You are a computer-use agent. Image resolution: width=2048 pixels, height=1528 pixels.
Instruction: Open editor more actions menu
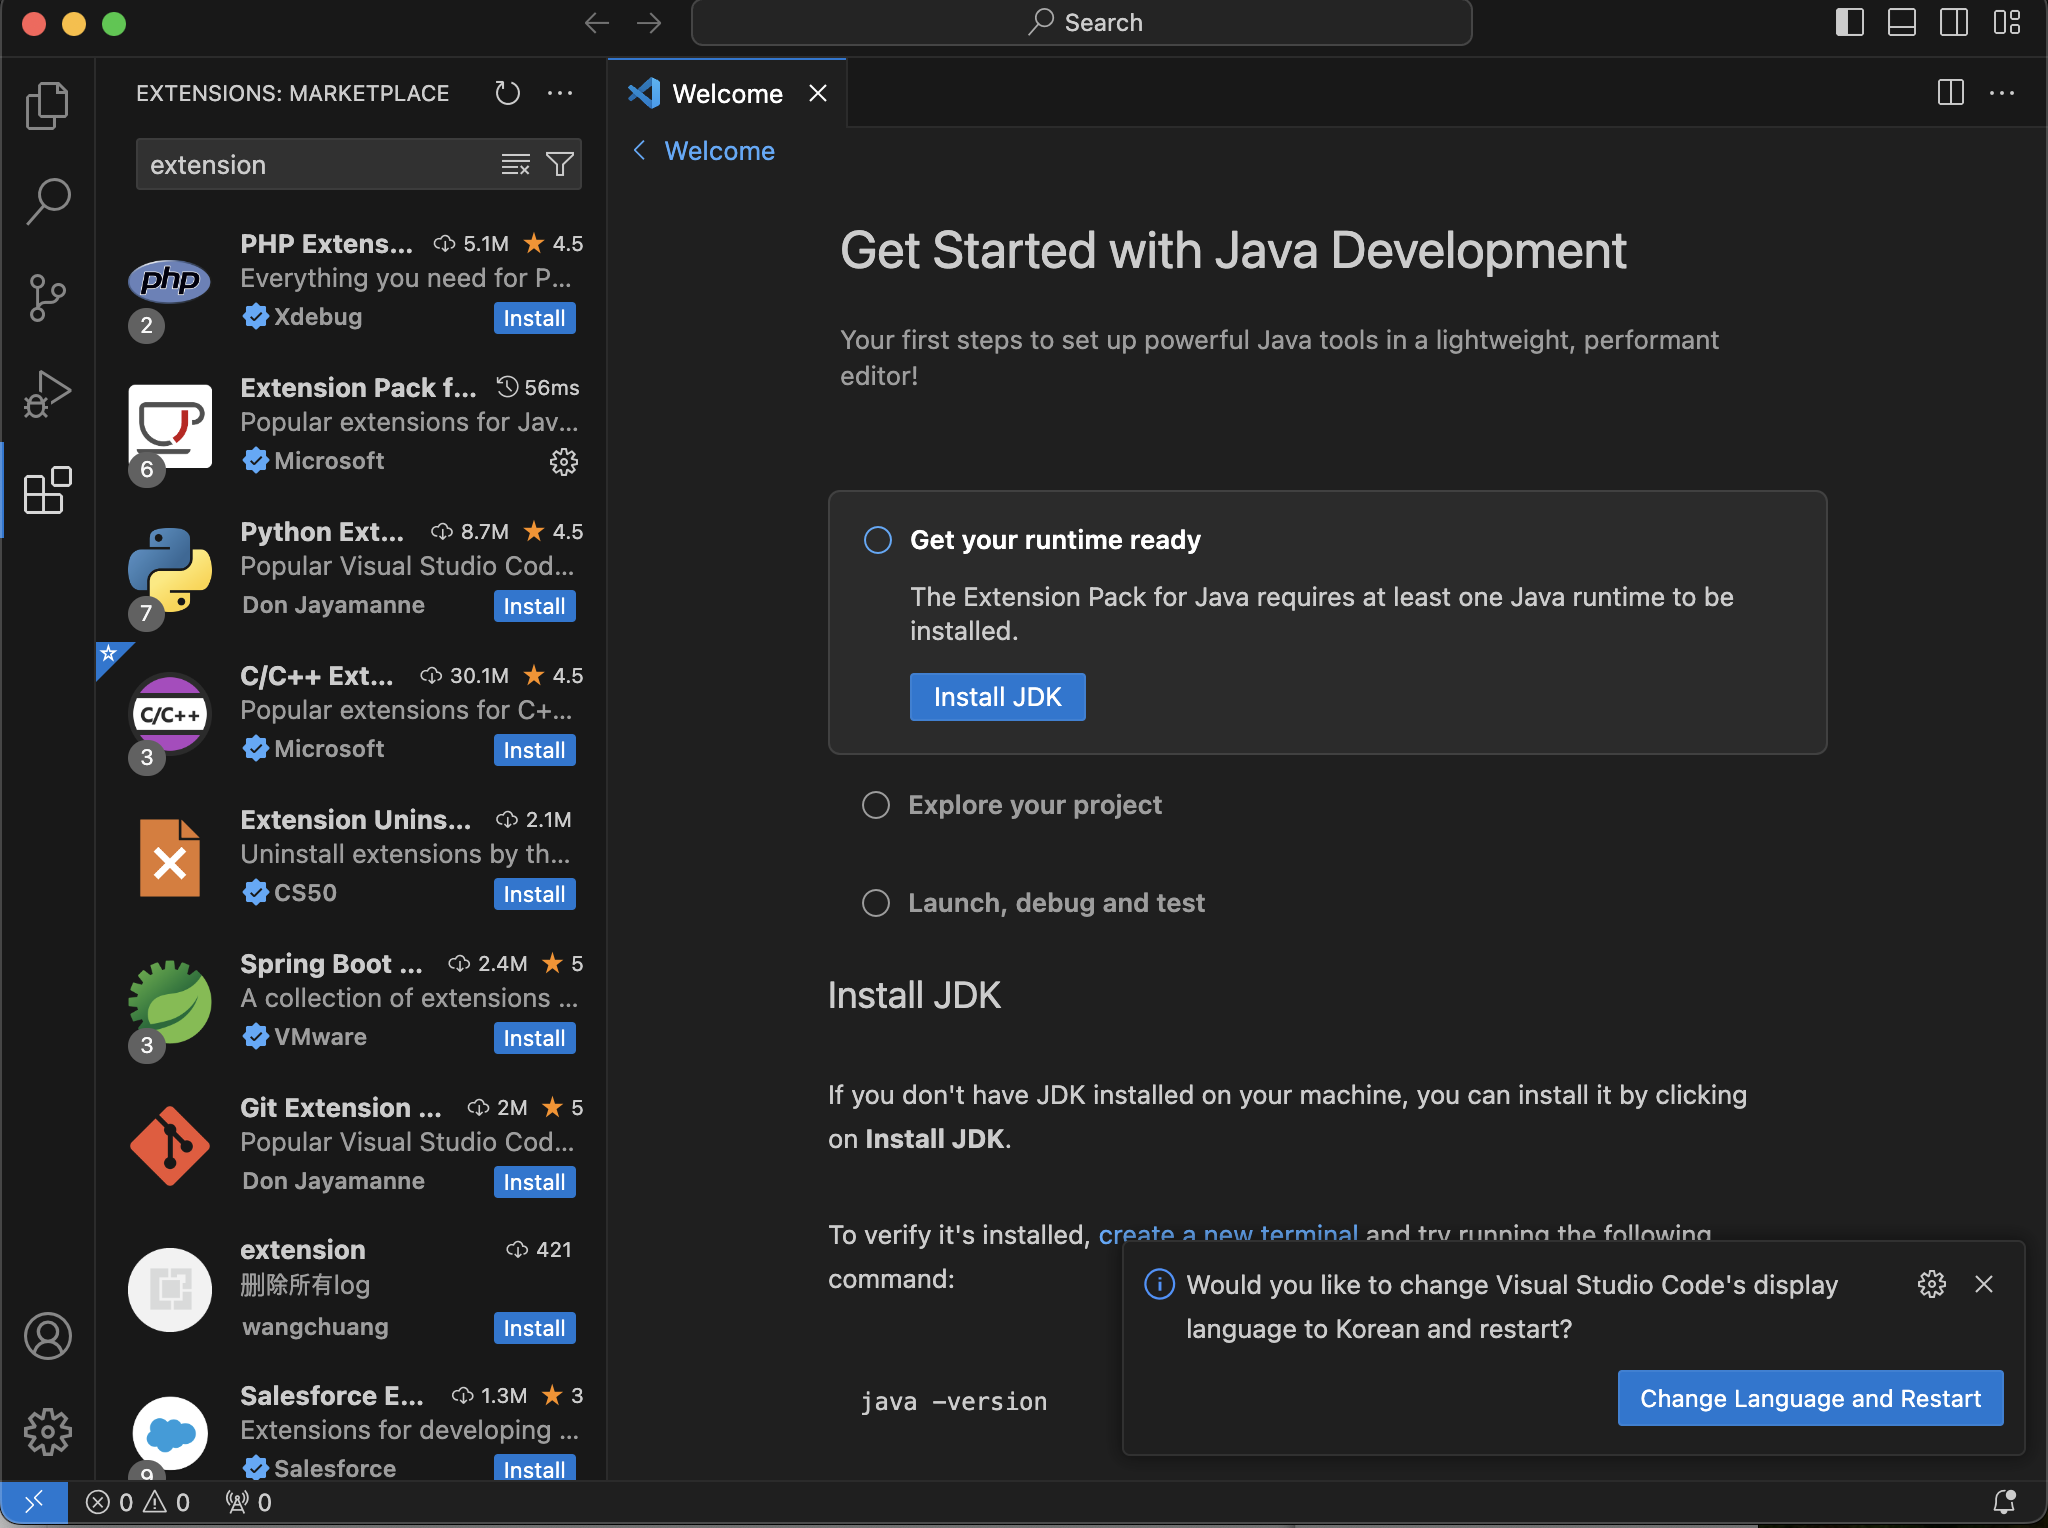[2002, 93]
